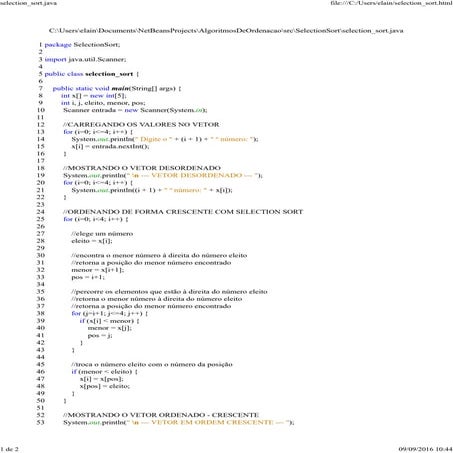The width and height of the screenshot is (453, 453).
Task: Click the comment 'CARREGANDO OS VALORES NO VETOR'
Action: pos(141,125)
